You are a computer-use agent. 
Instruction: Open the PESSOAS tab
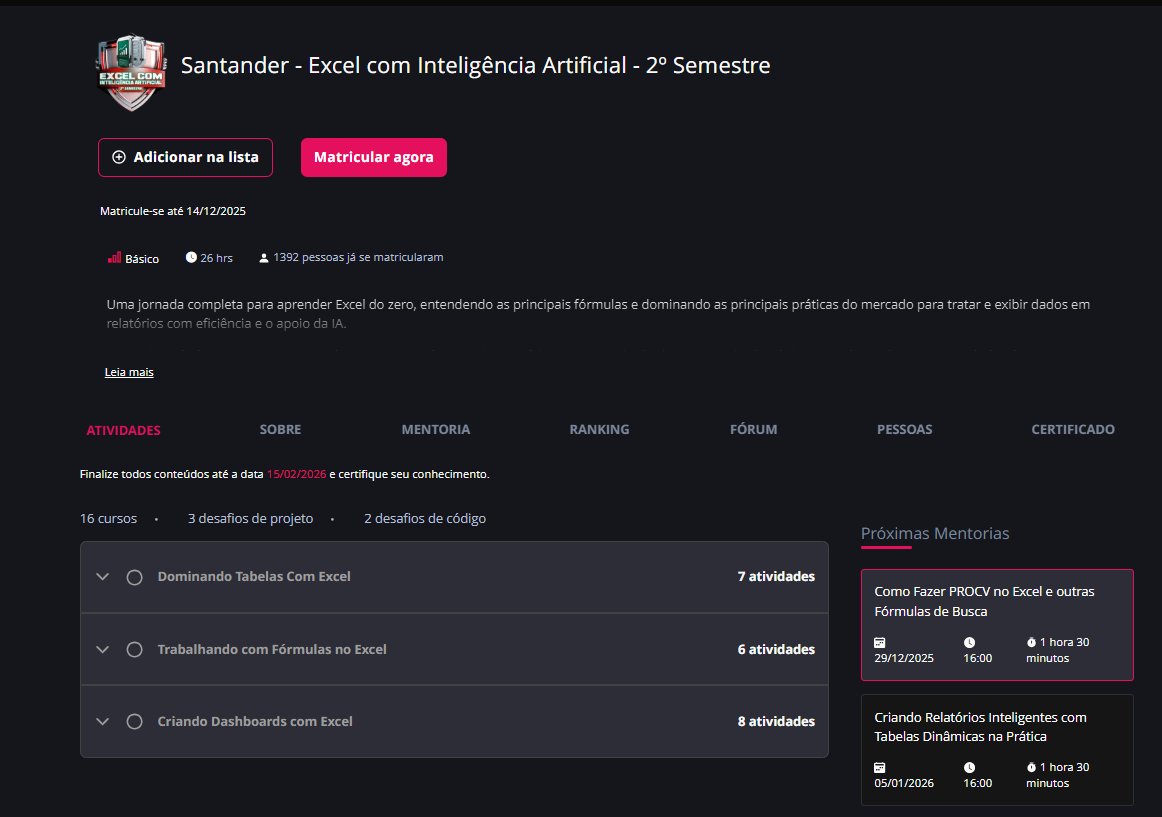(x=904, y=429)
